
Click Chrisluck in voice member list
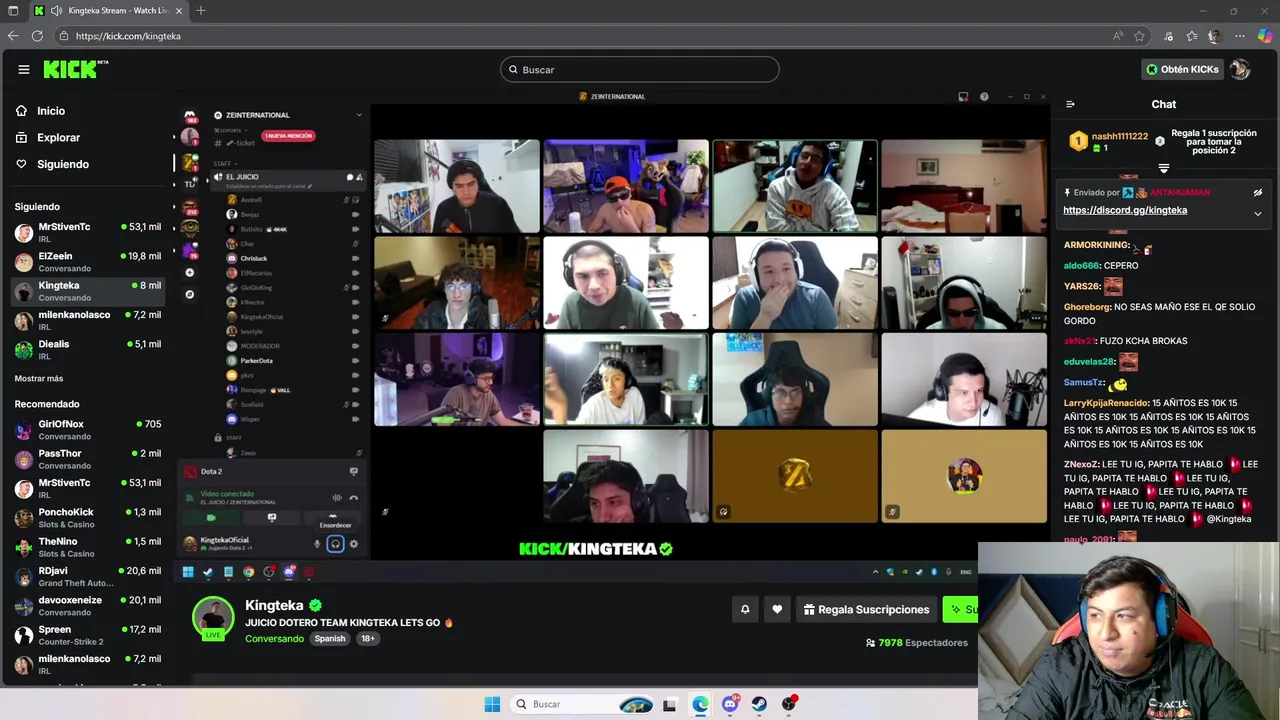pos(253,258)
